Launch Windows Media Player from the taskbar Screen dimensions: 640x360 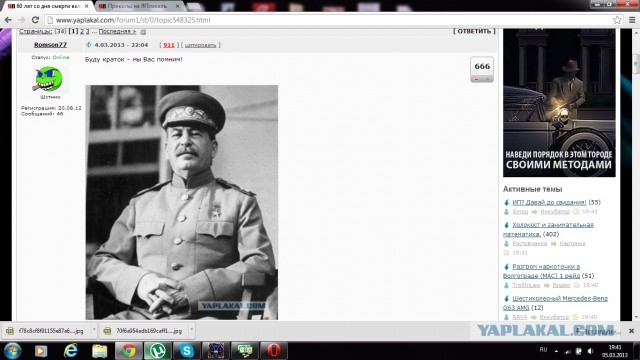pos(41,351)
